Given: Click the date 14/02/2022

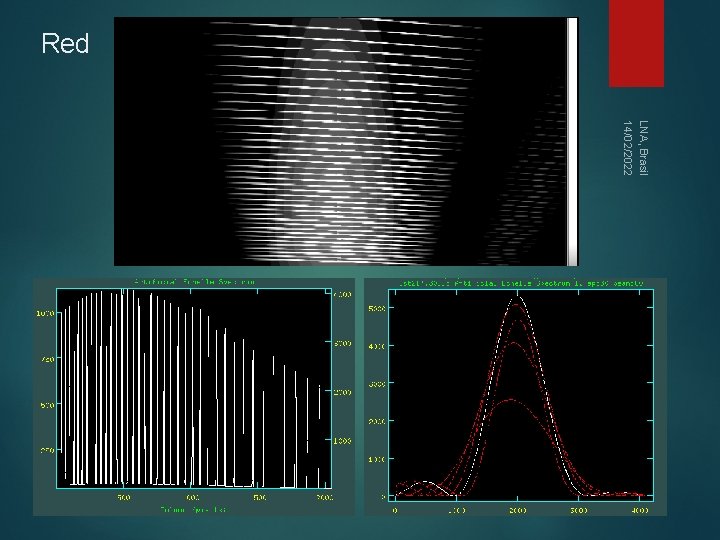Looking at the screenshot, I should pos(628,148).
